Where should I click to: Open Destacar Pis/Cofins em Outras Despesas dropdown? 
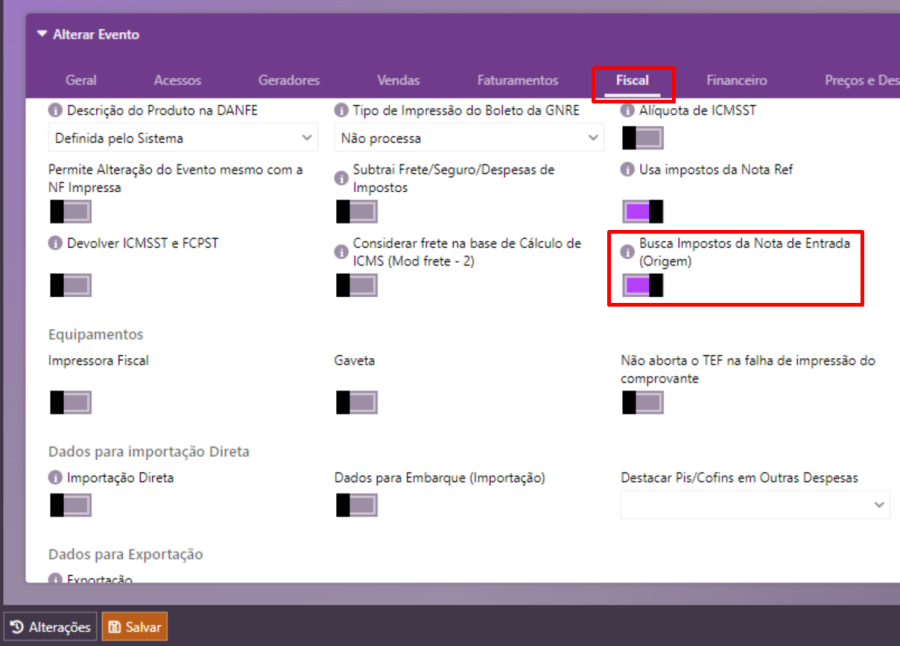(755, 505)
